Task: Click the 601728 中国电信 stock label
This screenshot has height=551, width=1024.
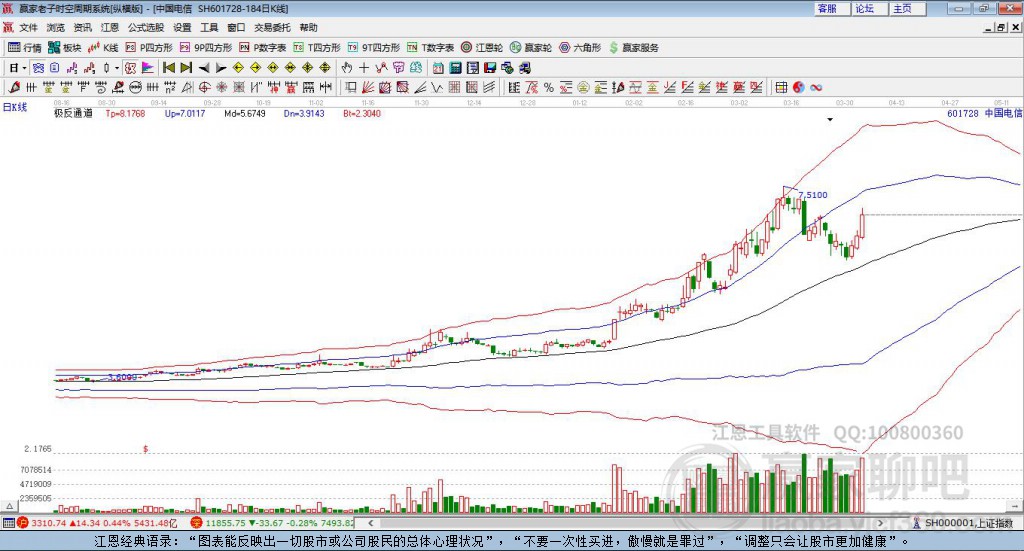Action: pos(984,114)
